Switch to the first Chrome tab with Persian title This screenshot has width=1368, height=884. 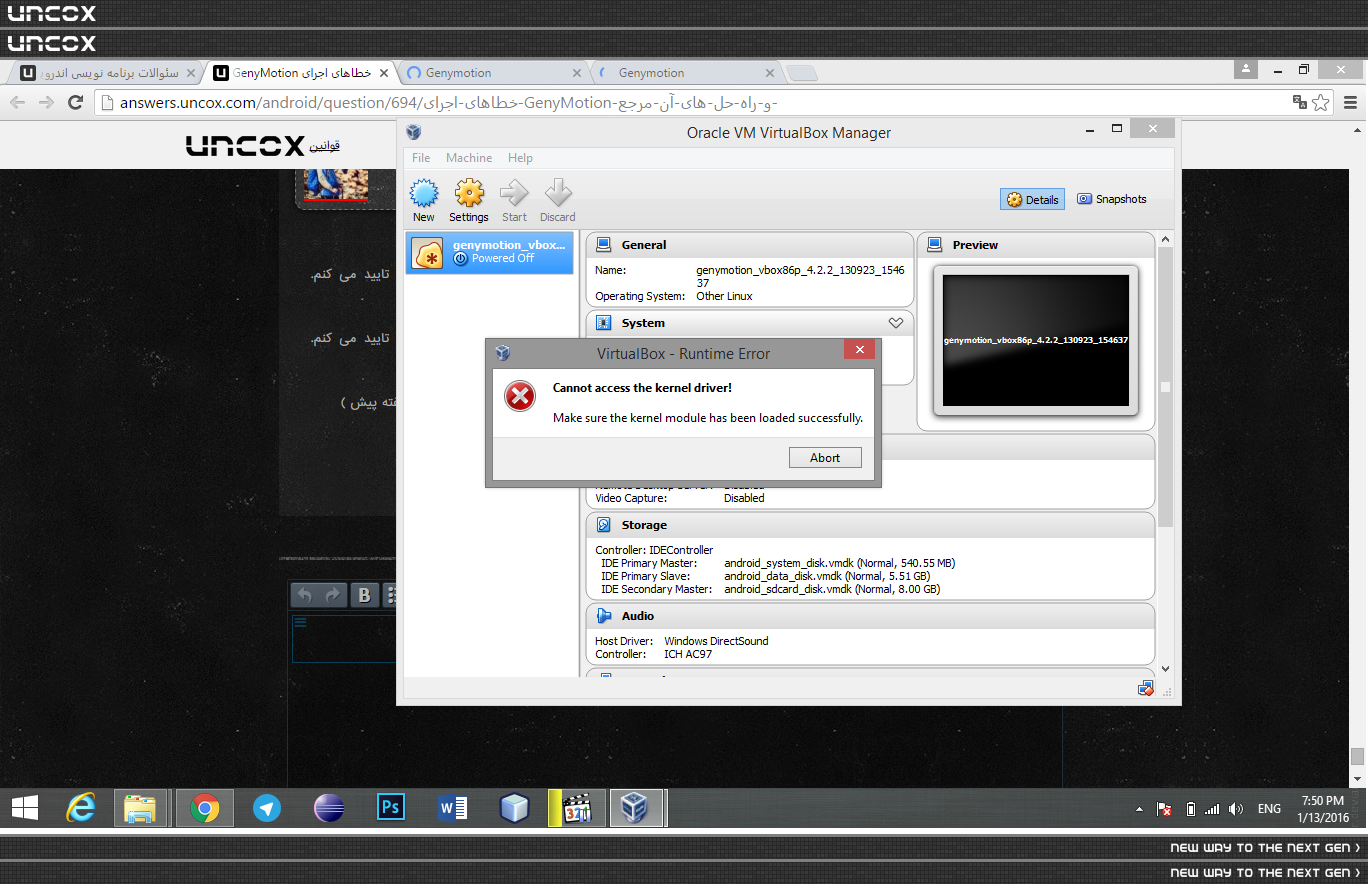(x=105, y=73)
